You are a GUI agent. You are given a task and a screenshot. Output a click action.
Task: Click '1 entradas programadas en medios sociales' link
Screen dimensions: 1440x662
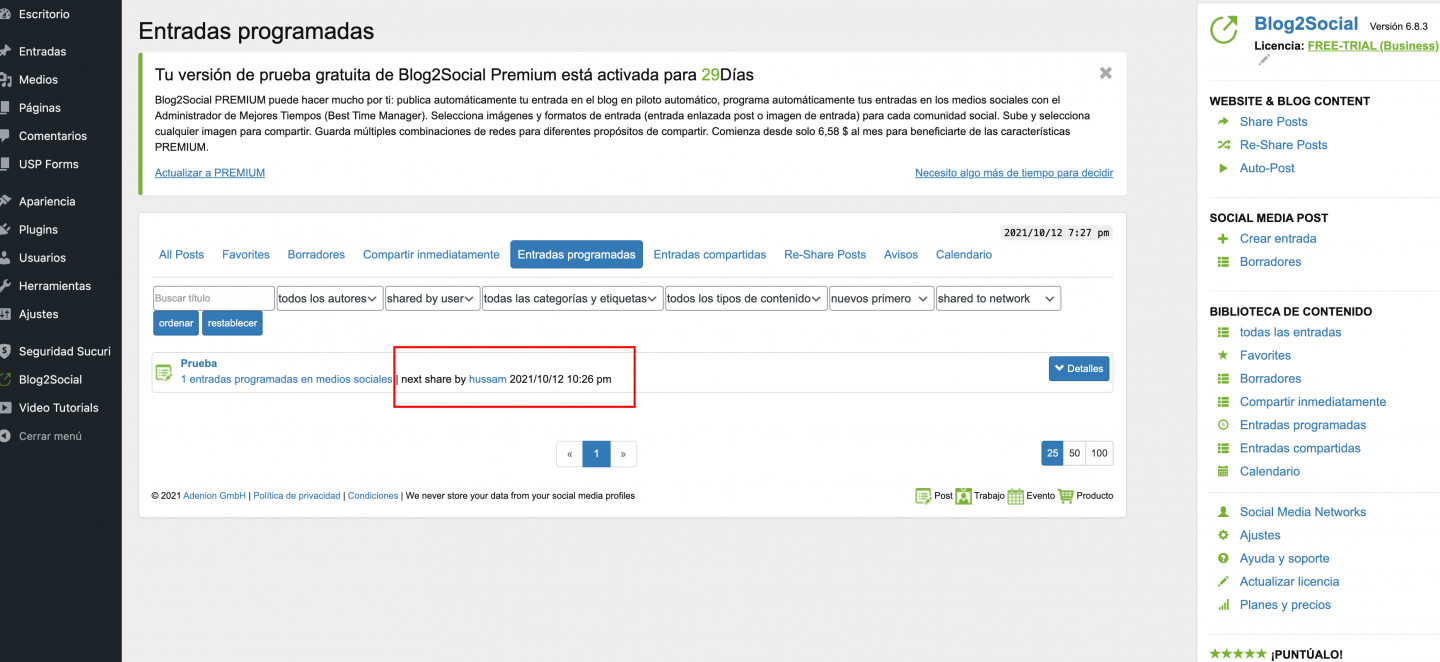(287, 379)
